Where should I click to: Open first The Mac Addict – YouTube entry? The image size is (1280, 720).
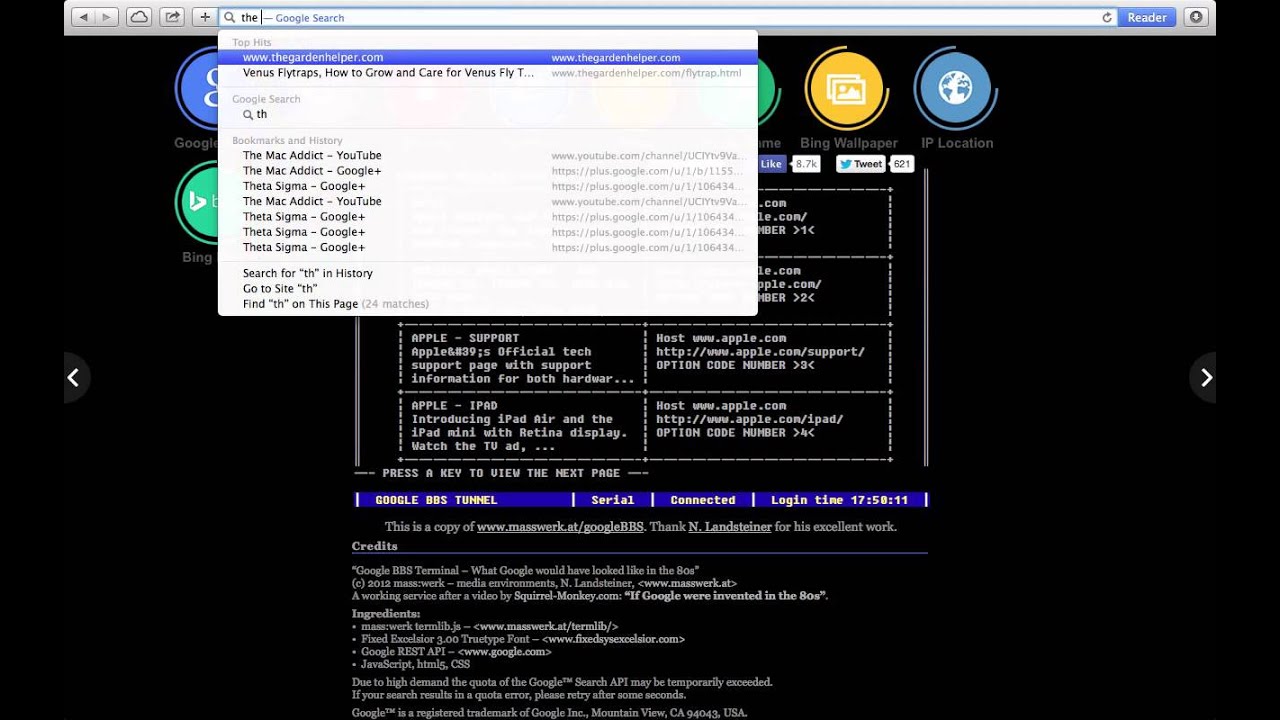point(488,155)
